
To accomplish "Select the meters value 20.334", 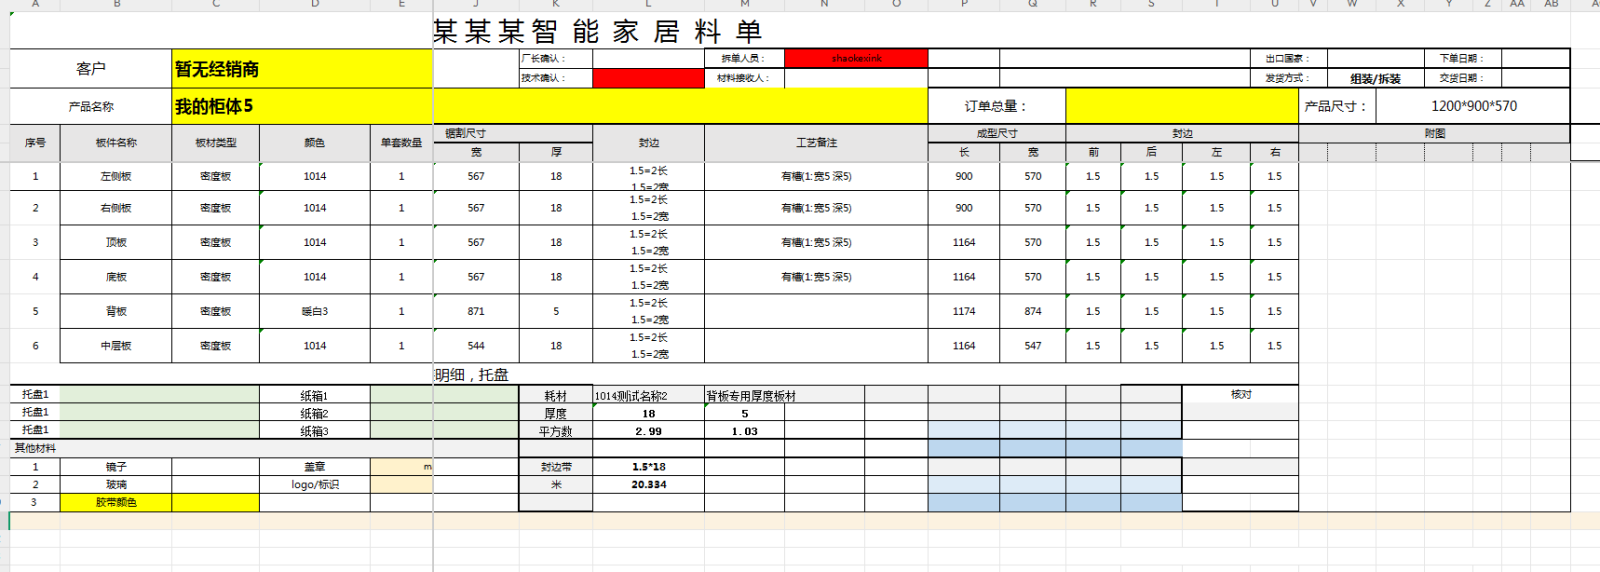I will point(648,484).
